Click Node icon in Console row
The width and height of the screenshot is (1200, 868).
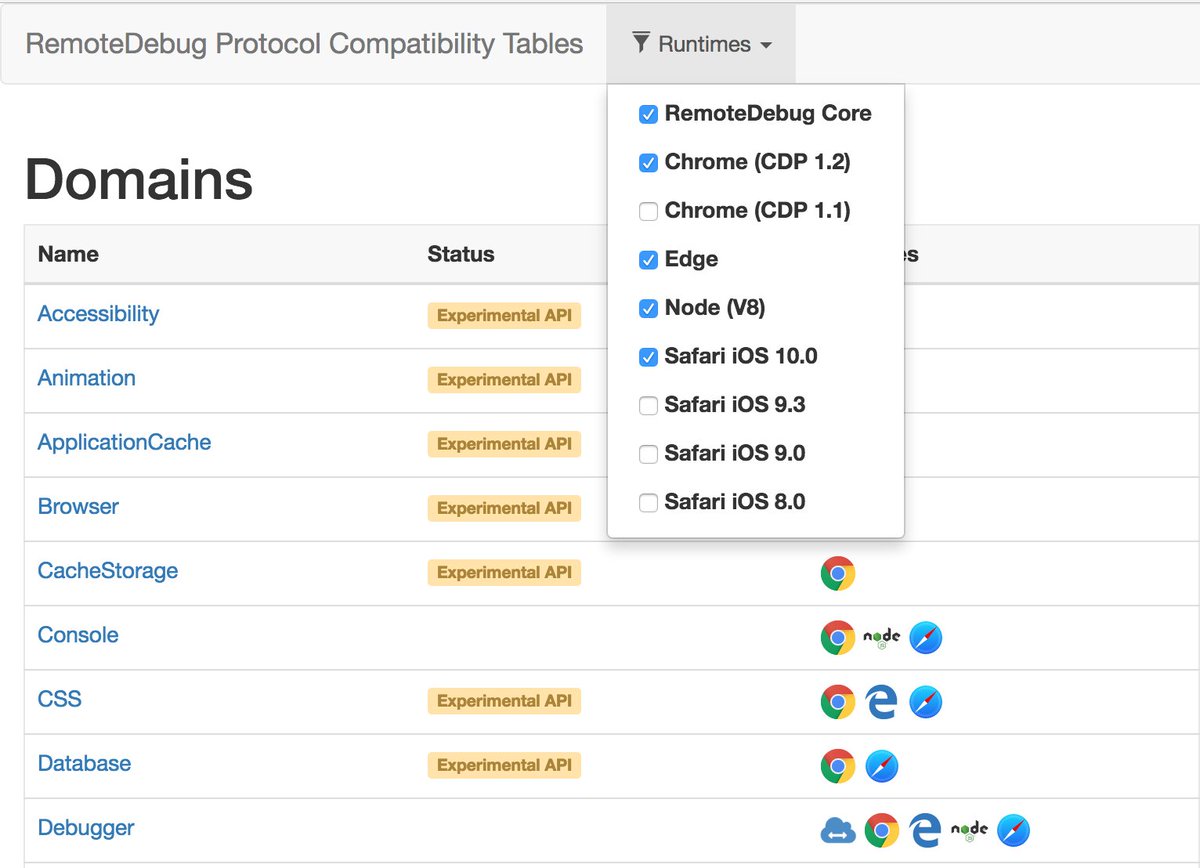coord(882,637)
